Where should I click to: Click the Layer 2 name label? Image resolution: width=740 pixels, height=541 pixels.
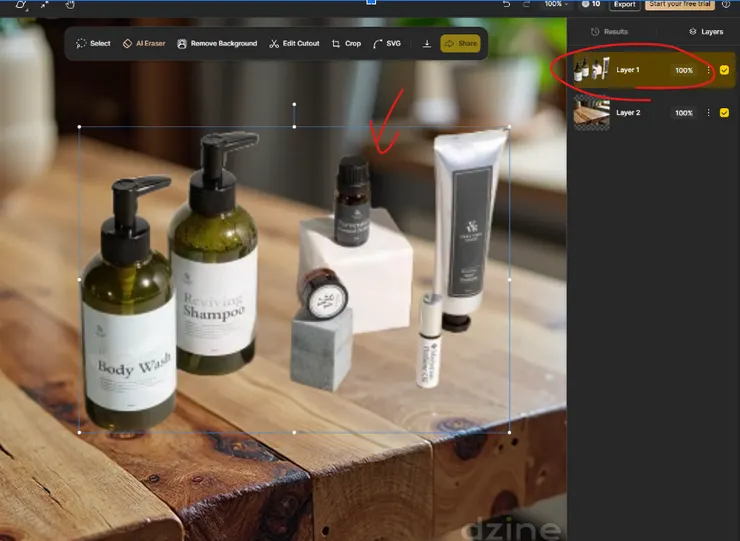628,113
